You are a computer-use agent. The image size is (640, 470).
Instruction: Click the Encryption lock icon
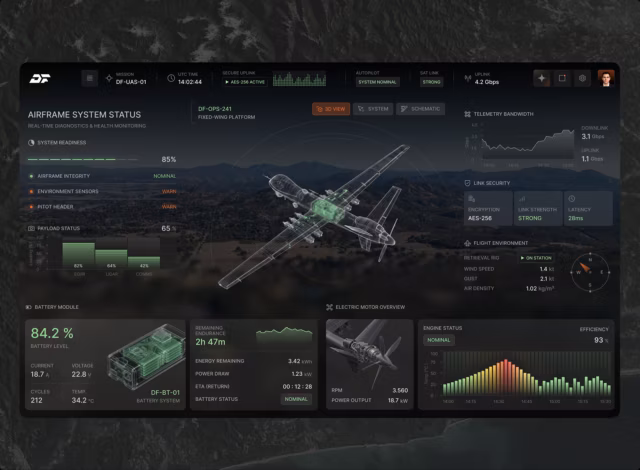pyautogui.click(x=471, y=199)
